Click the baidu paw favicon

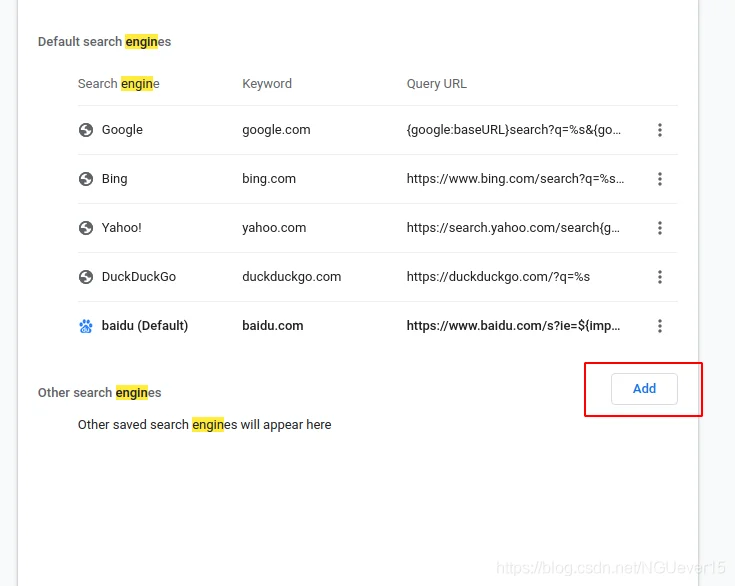pos(86,326)
